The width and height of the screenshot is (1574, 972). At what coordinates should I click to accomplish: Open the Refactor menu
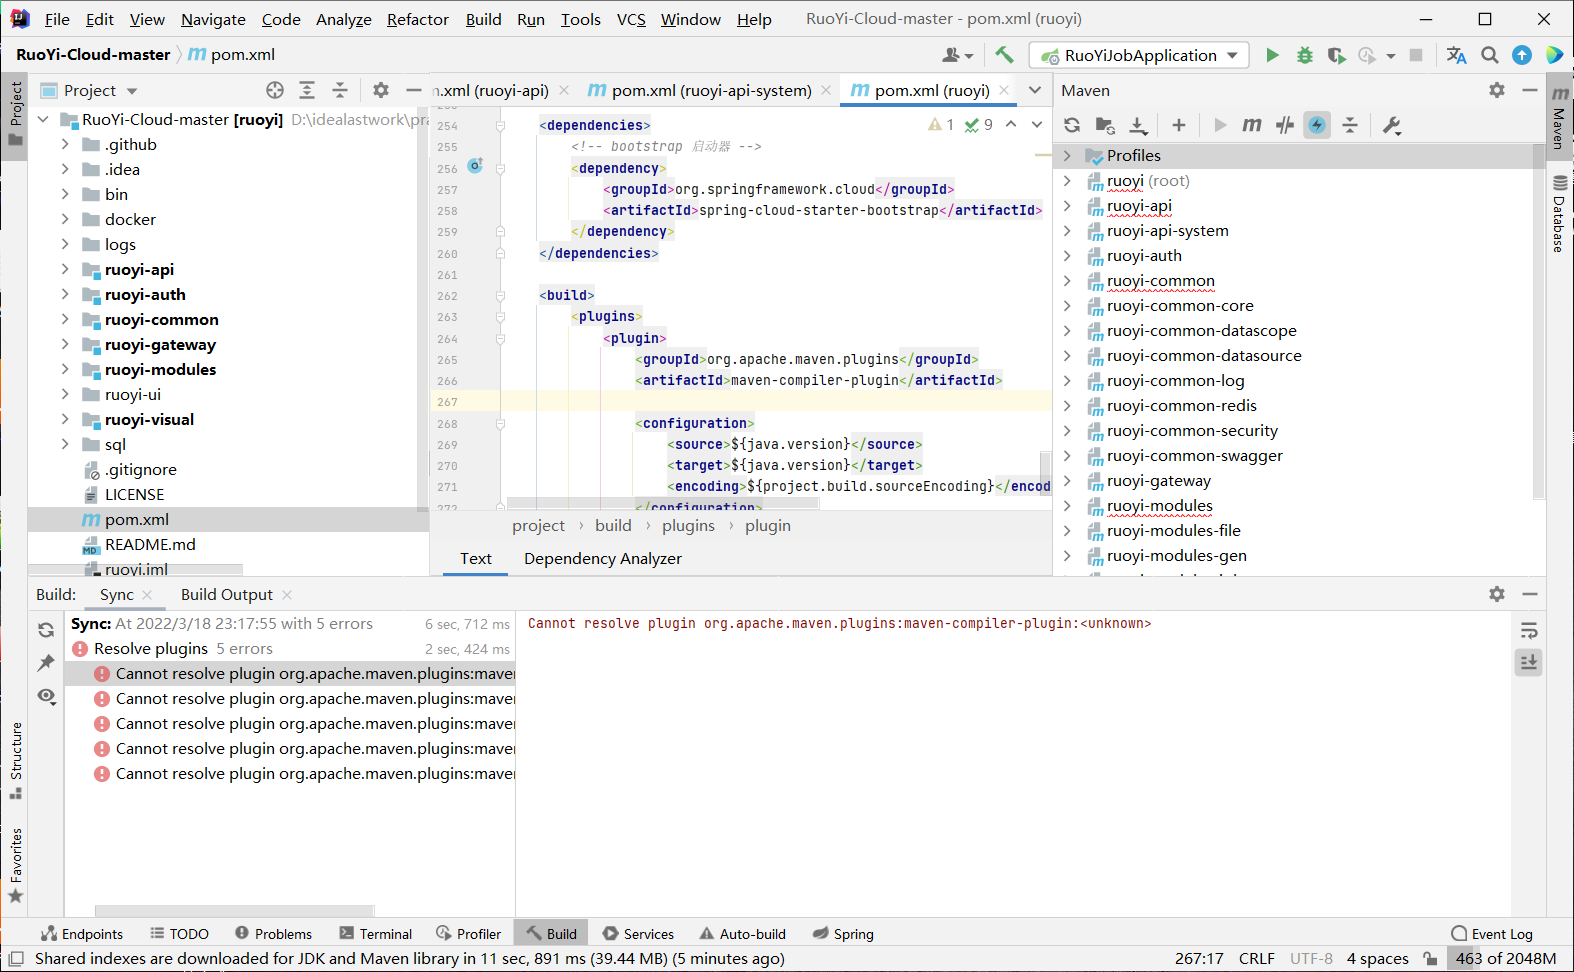point(417,19)
